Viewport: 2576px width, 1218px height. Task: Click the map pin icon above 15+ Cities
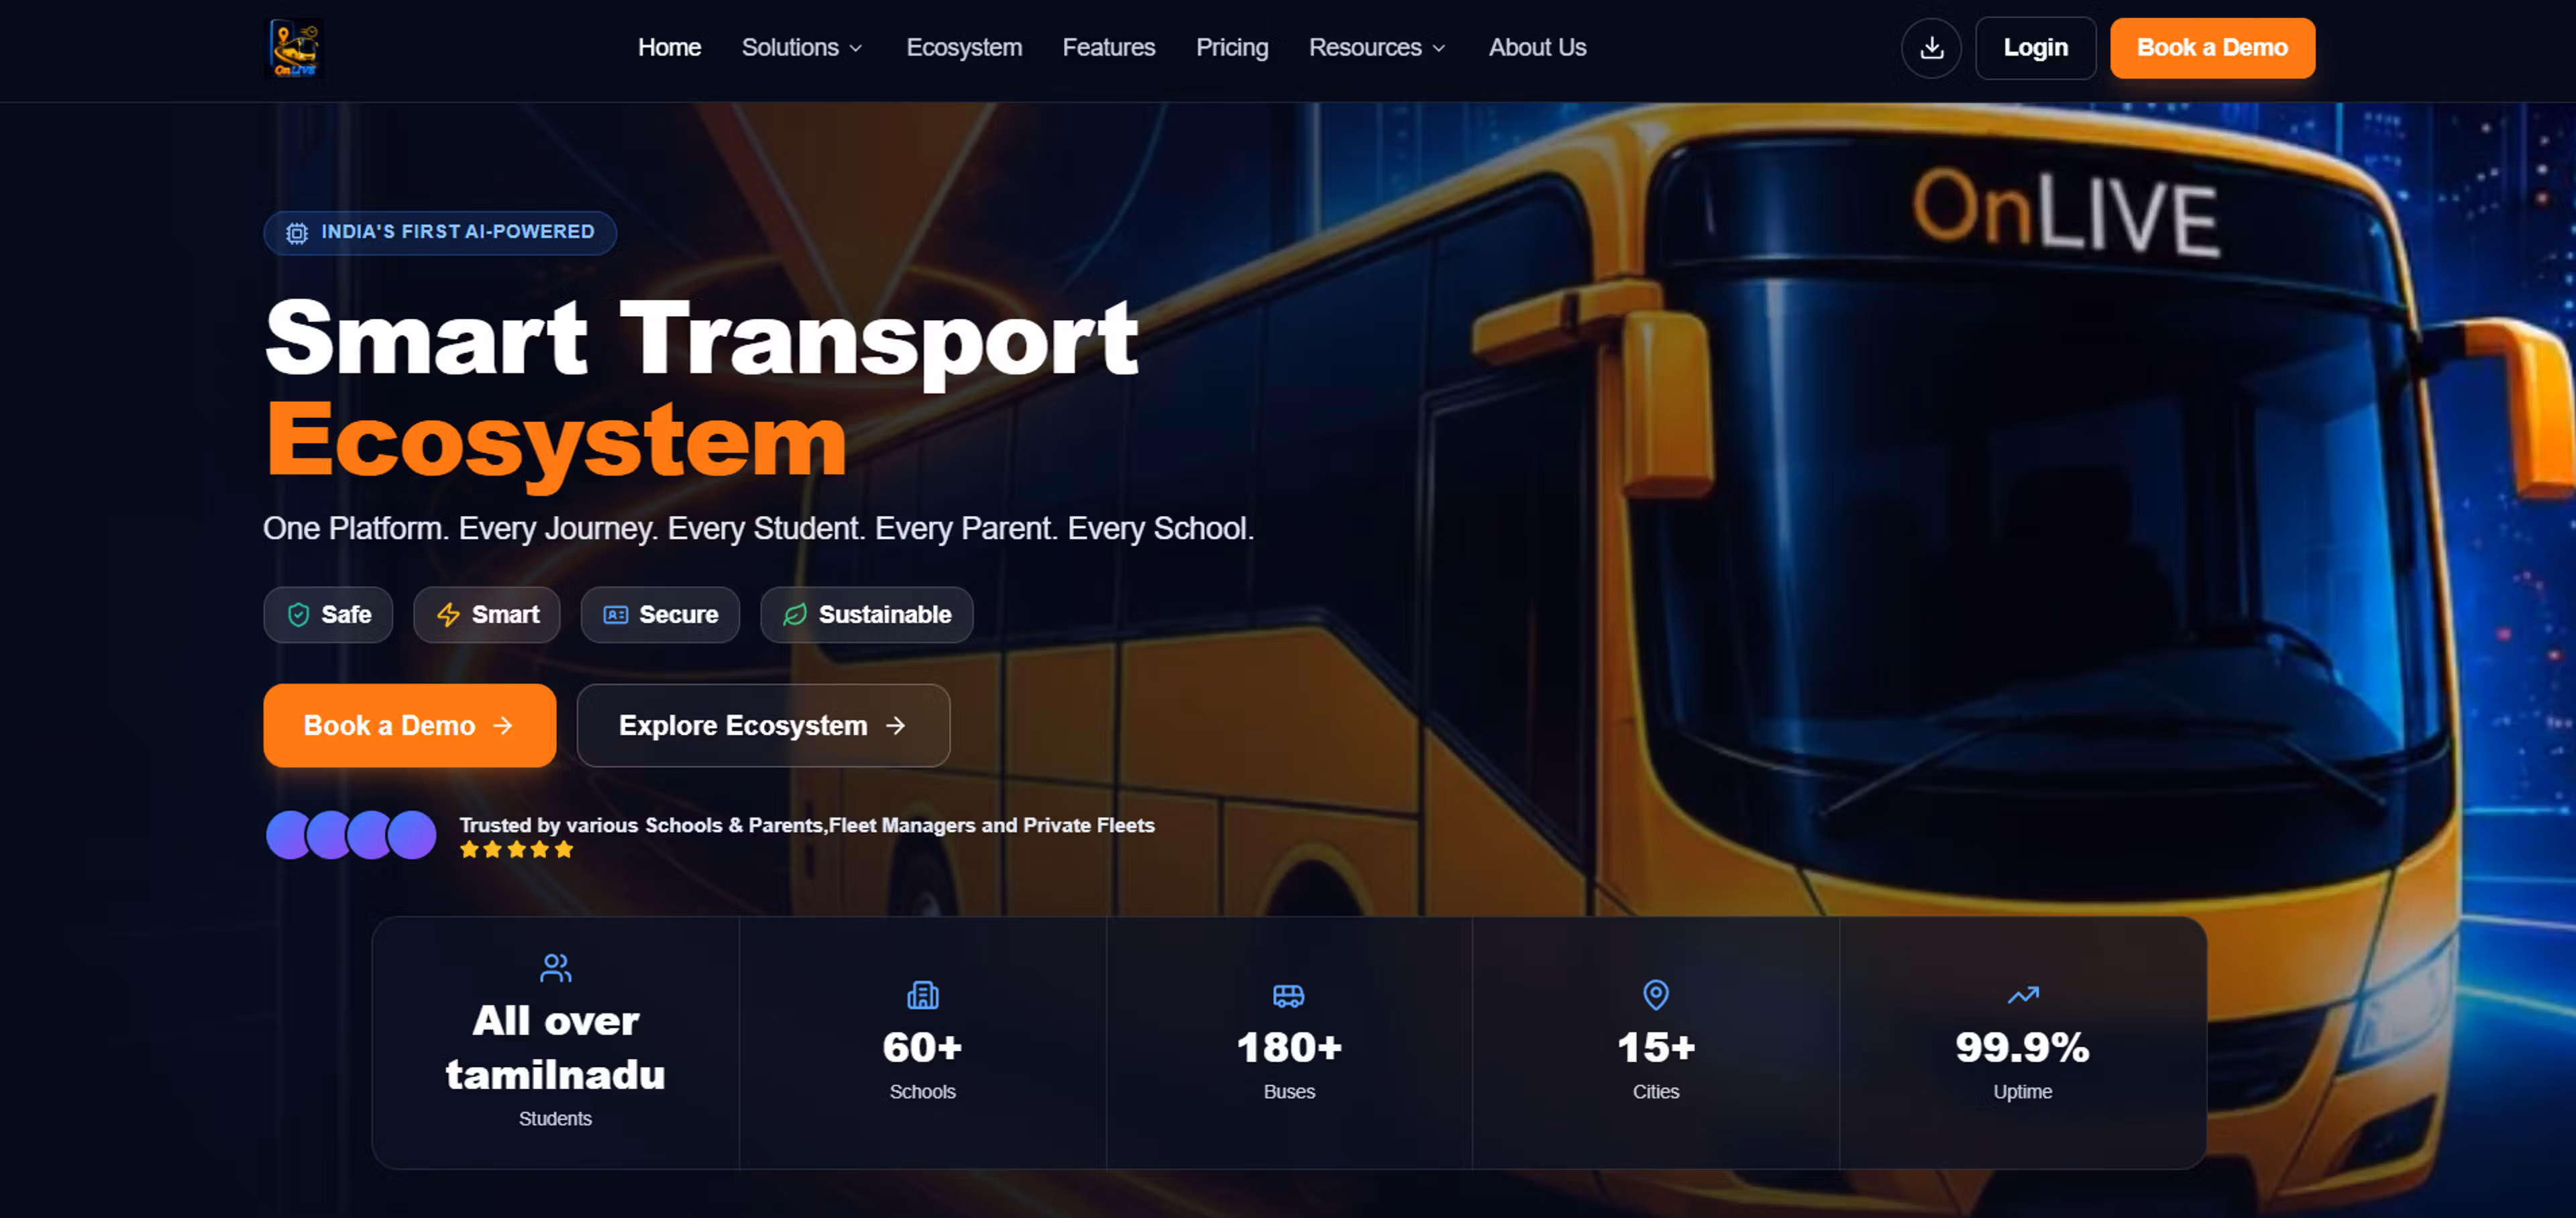click(1656, 994)
